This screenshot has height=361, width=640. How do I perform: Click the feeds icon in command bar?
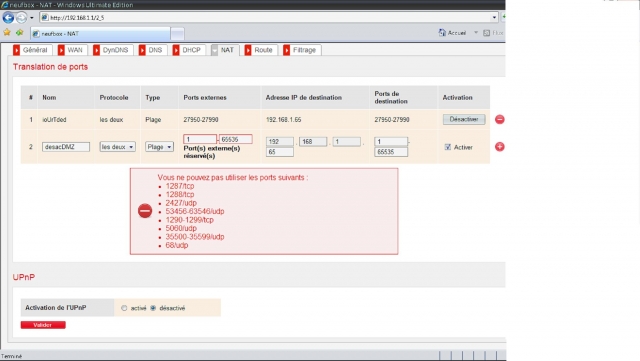pos(487,33)
